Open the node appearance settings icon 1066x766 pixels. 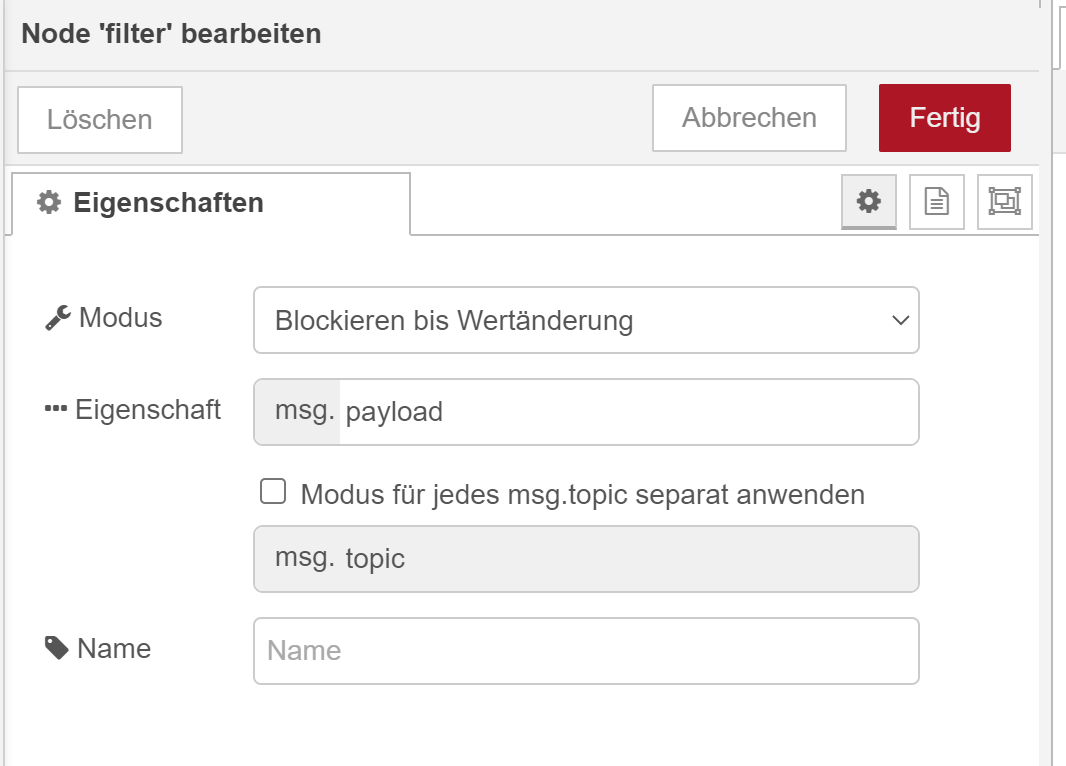pyautogui.click(x=1004, y=202)
